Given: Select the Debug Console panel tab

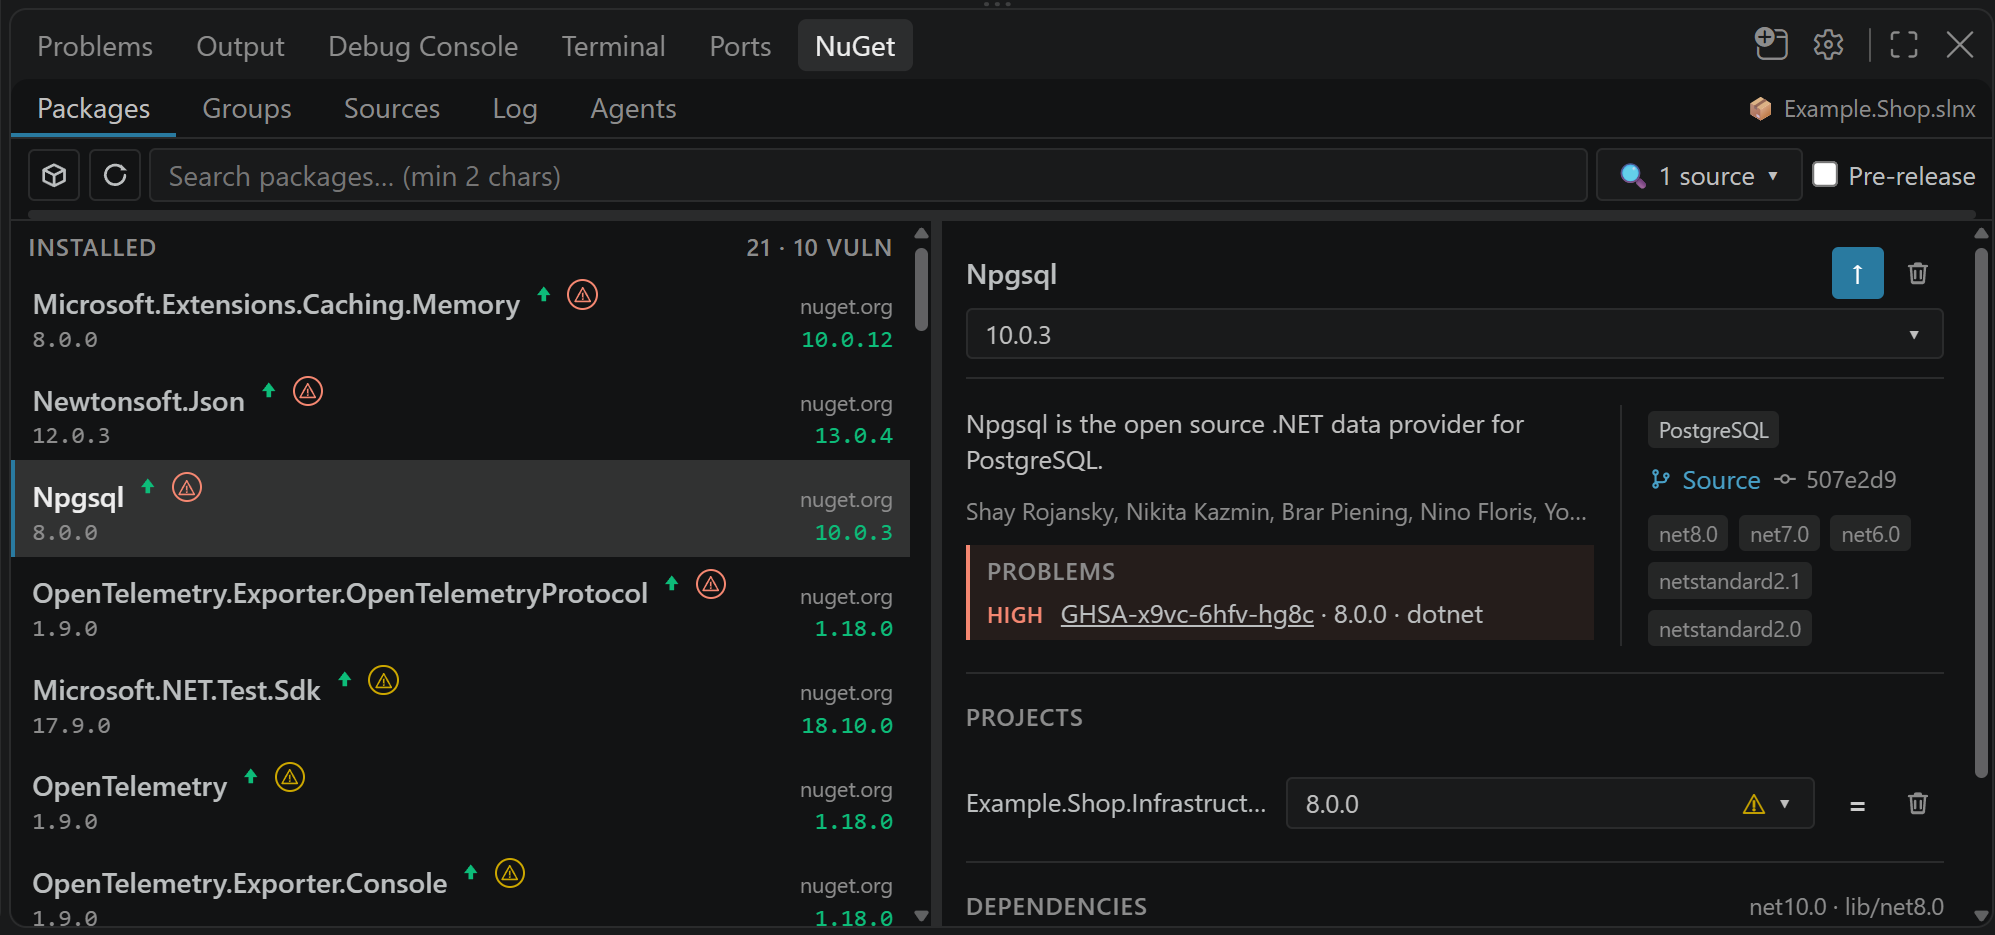Looking at the screenshot, I should pyautogui.click(x=423, y=46).
